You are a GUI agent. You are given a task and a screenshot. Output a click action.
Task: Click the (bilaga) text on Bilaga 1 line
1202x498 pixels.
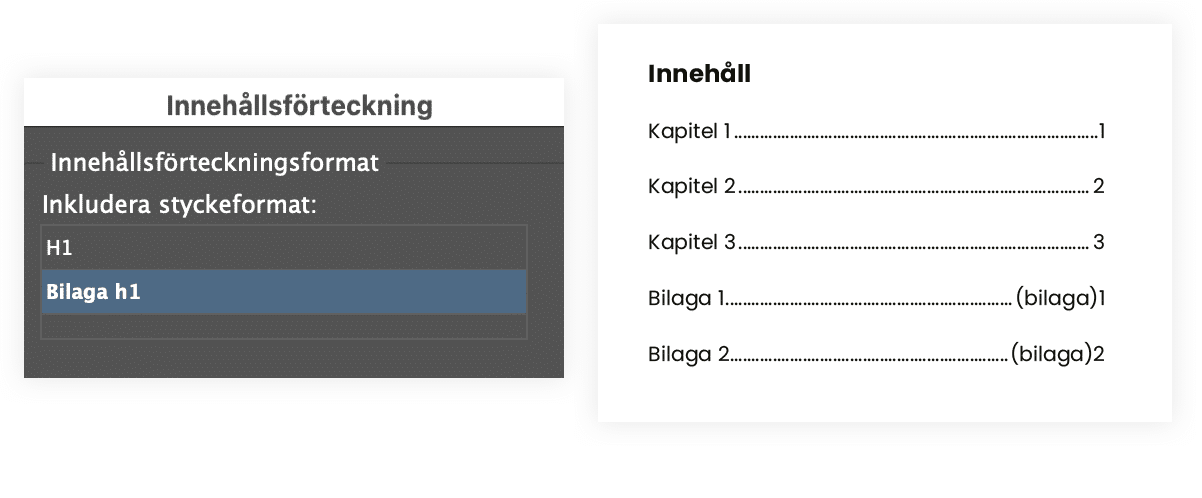point(1055,297)
